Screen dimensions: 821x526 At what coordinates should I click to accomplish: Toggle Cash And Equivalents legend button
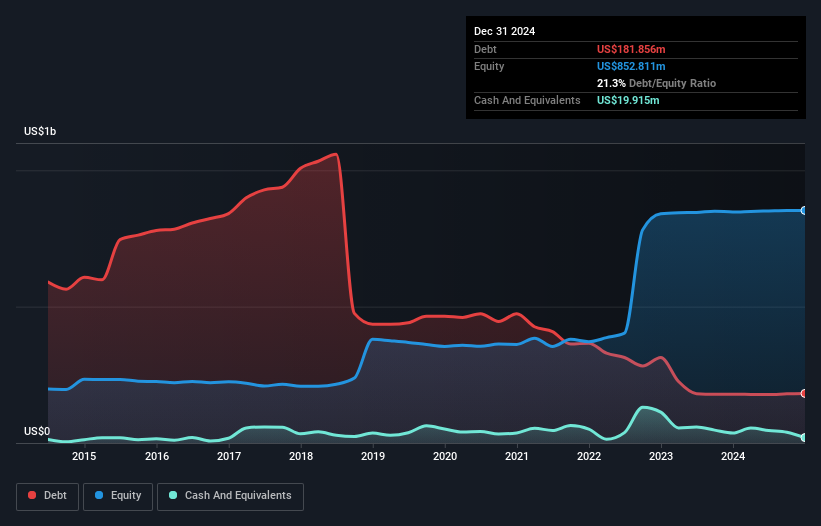230,496
